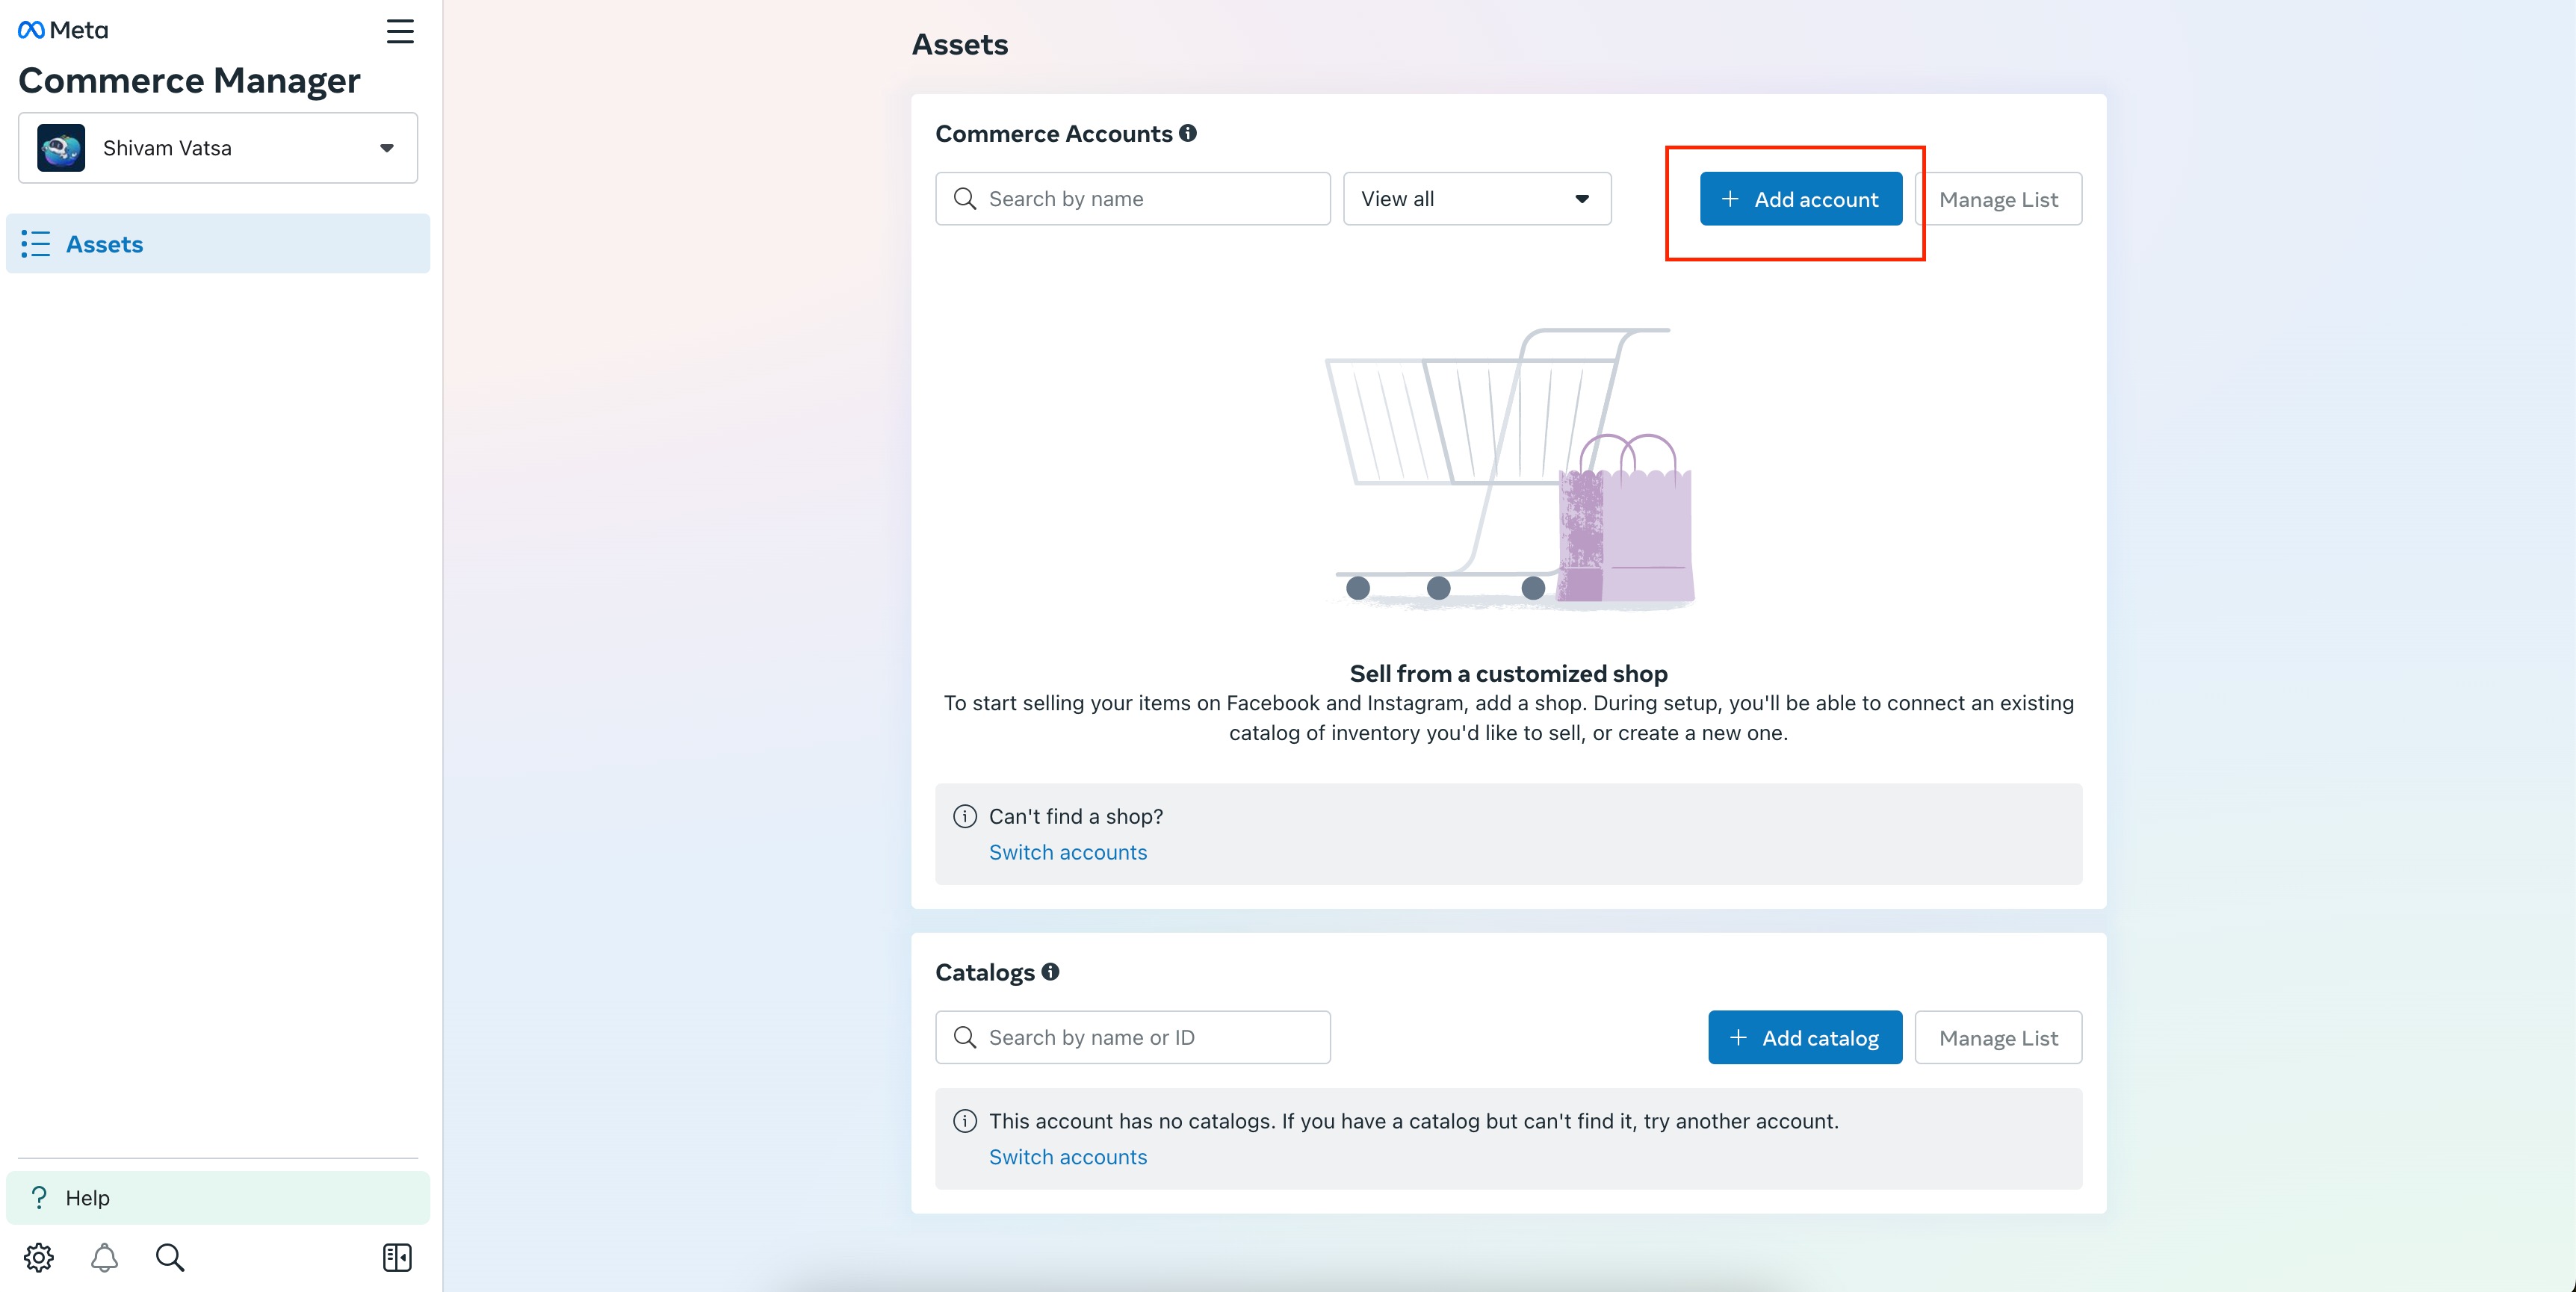This screenshot has height=1292, width=2576.
Task: Click the Catalogs info icon
Action: tap(1050, 971)
